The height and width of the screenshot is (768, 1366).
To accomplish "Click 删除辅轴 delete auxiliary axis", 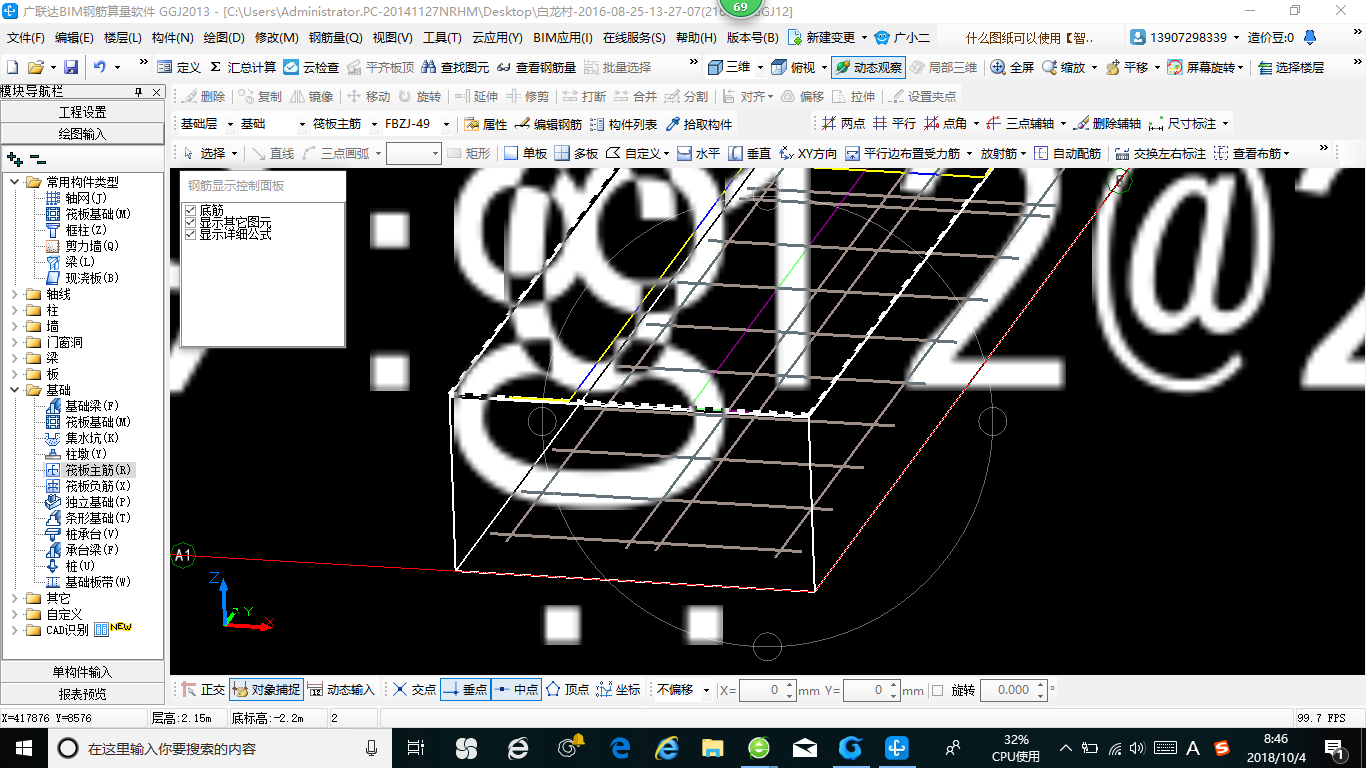I will [x=1106, y=123].
